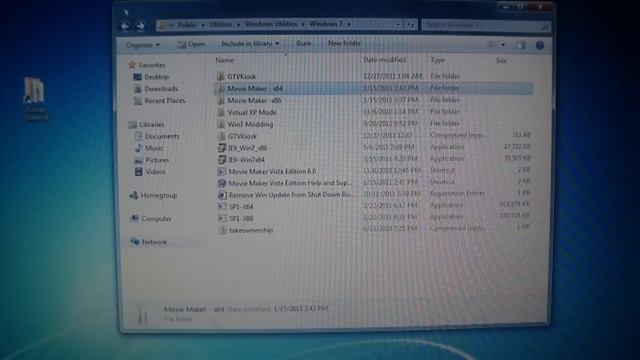The image size is (640, 360).
Task: Open the views dropdown arrow
Action: (x=503, y=44)
